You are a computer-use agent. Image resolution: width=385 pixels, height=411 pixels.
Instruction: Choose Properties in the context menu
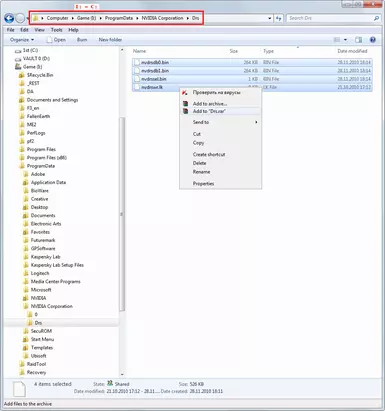coord(221,183)
